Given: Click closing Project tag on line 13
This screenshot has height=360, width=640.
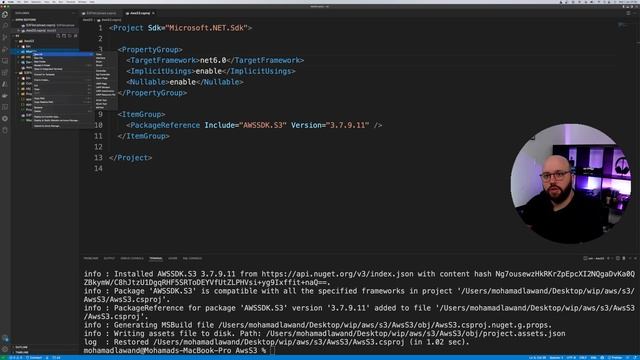Looking at the screenshot, I should pyautogui.click(x=131, y=158).
